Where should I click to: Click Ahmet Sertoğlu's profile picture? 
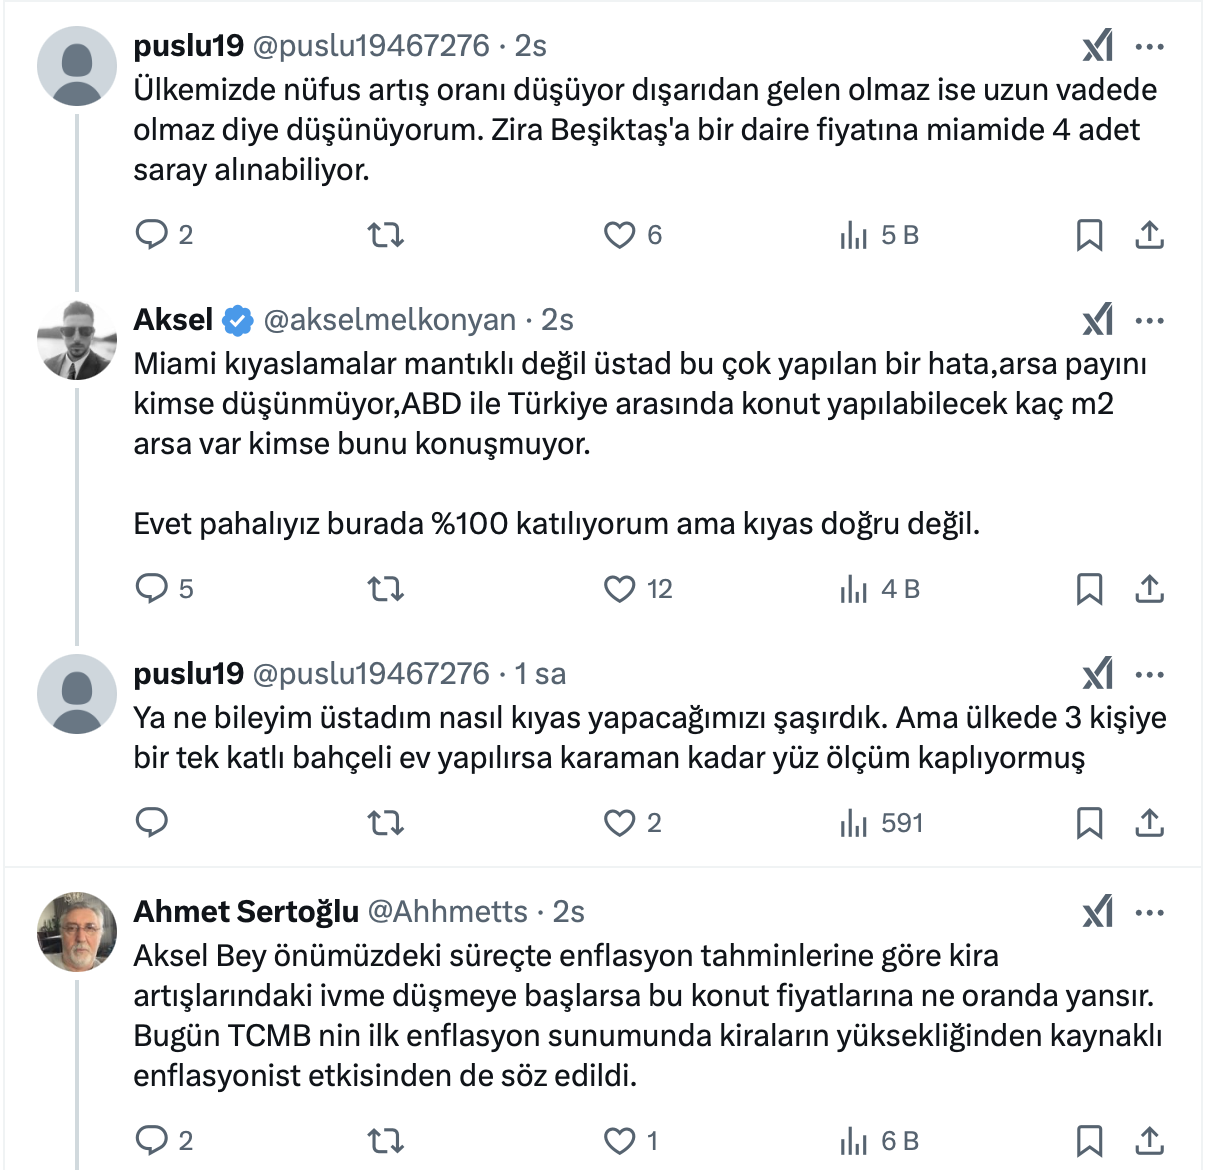(x=77, y=932)
